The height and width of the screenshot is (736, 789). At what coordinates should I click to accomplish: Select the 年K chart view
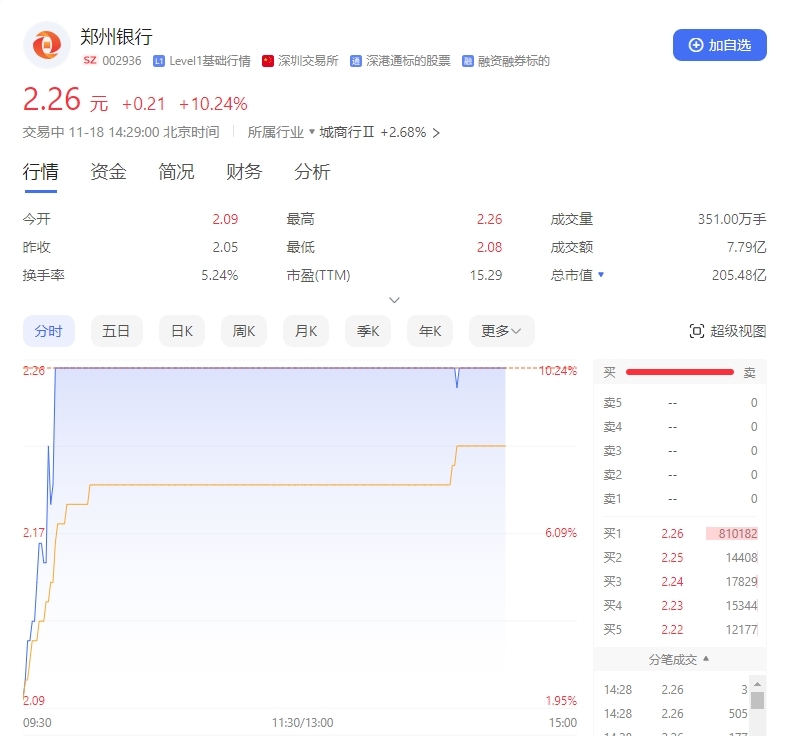coord(430,331)
